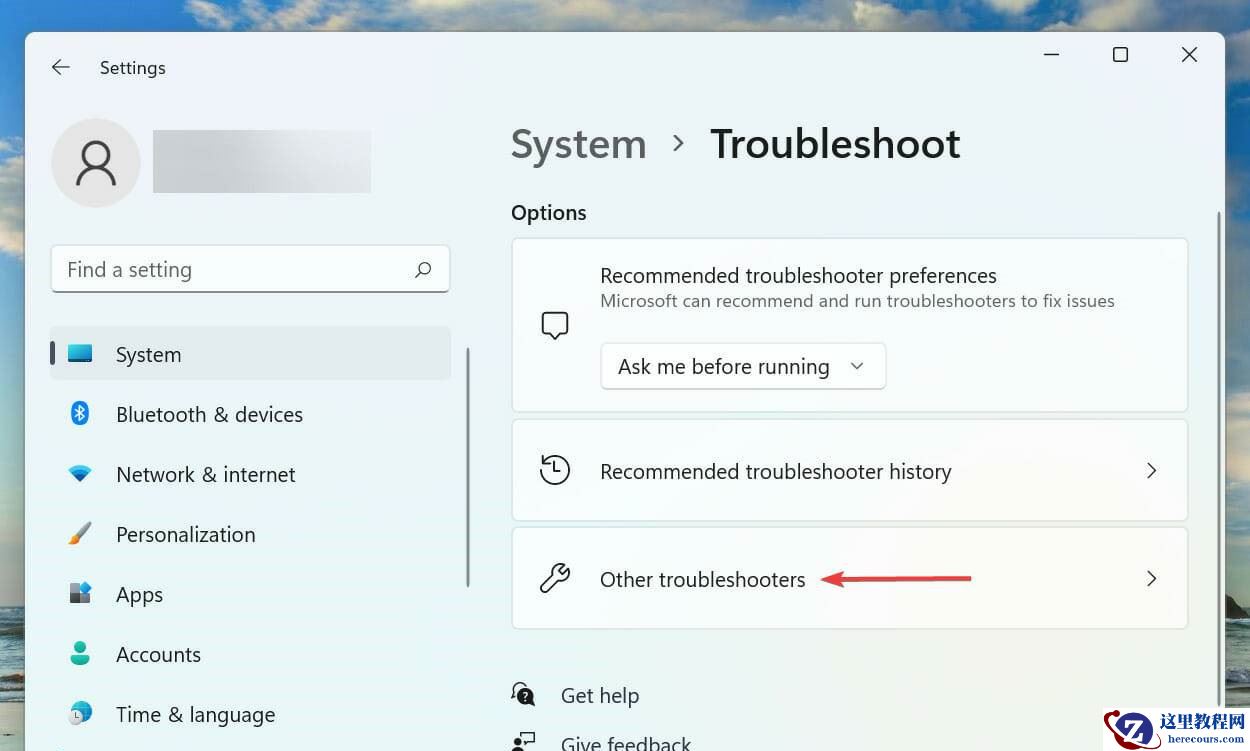Select System in the sidebar

click(x=251, y=354)
